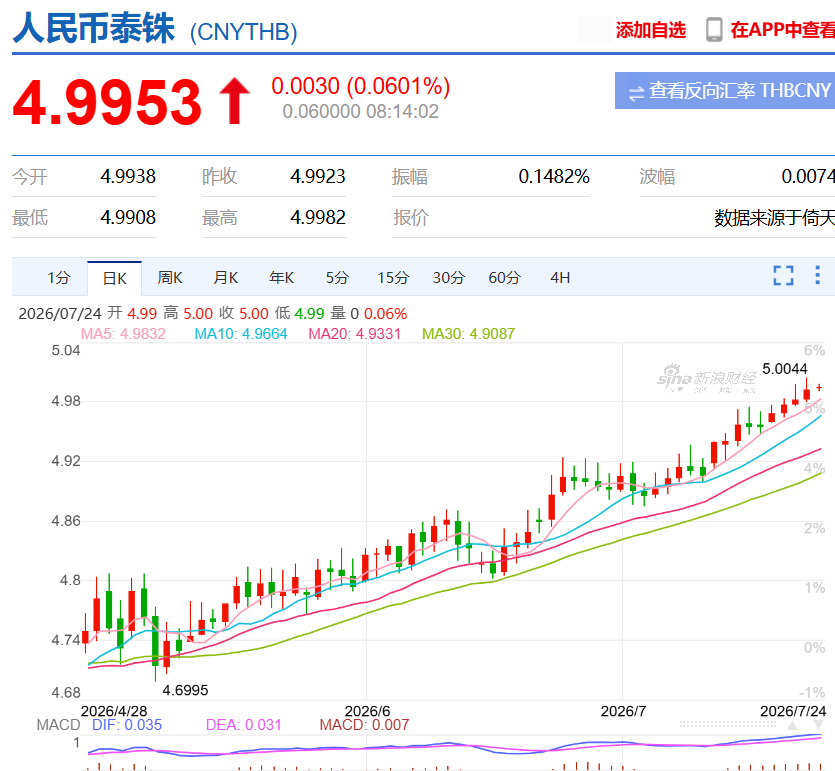The height and width of the screenshot is (771, 835).
Task: Click the (CNYTHB) ticker code
Action: (x=243, y=32)
